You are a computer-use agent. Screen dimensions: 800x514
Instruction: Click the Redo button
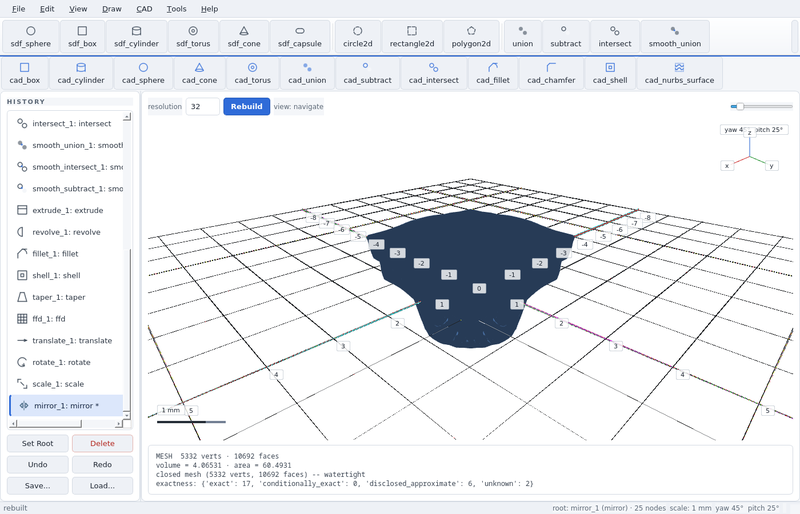click(x=102, y=464)
